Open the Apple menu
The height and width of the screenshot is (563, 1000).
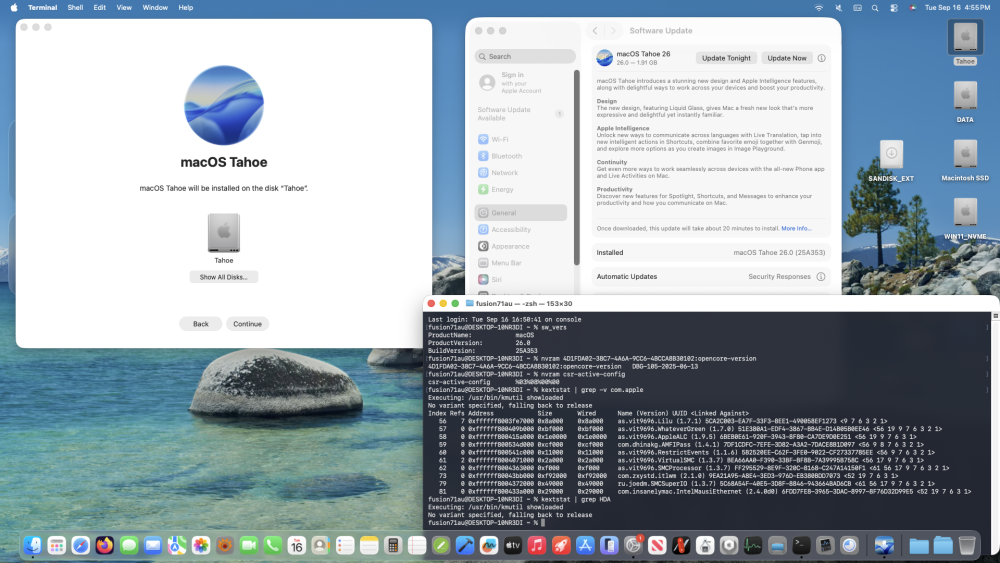14,8
